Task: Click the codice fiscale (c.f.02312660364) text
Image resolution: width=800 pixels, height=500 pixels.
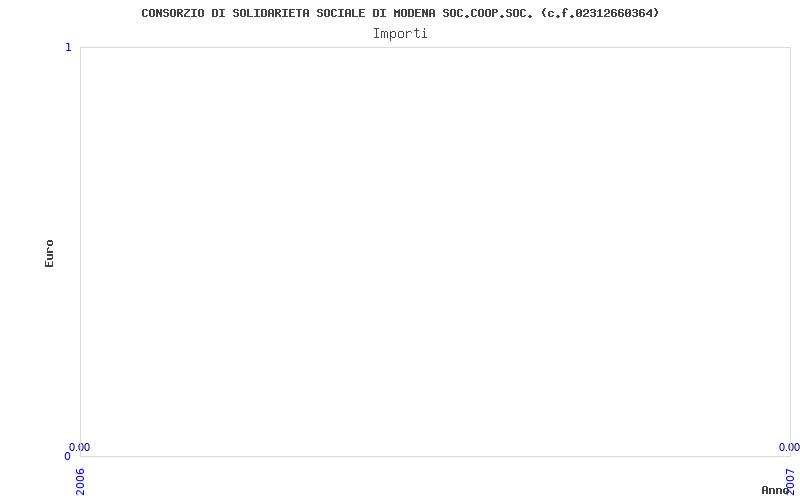Action: 601,13
